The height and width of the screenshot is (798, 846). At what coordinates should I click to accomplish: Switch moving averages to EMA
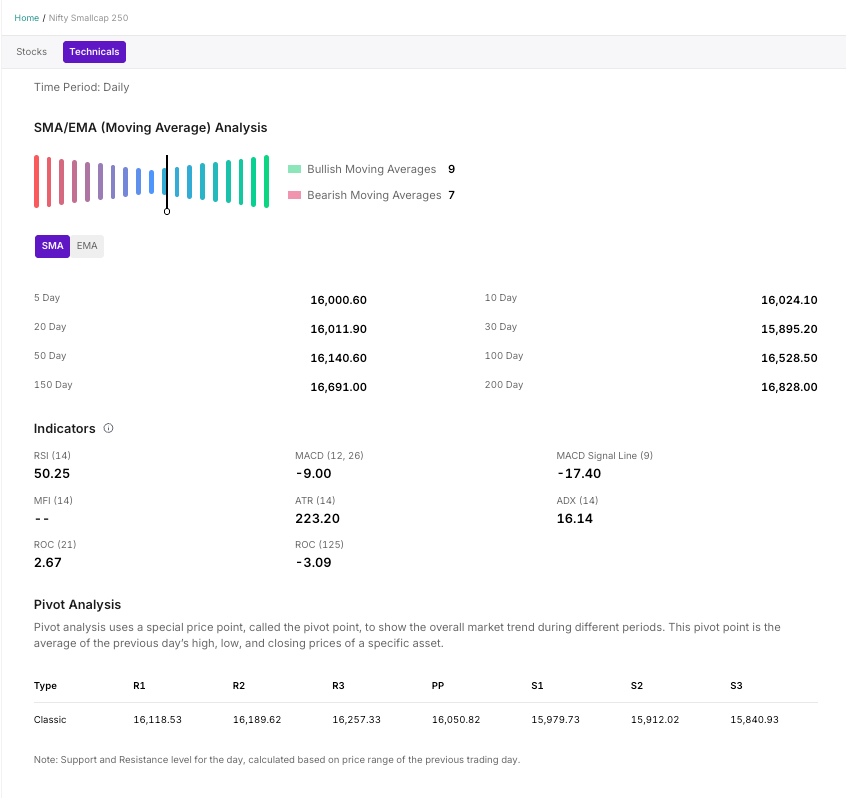click(87, 246)
